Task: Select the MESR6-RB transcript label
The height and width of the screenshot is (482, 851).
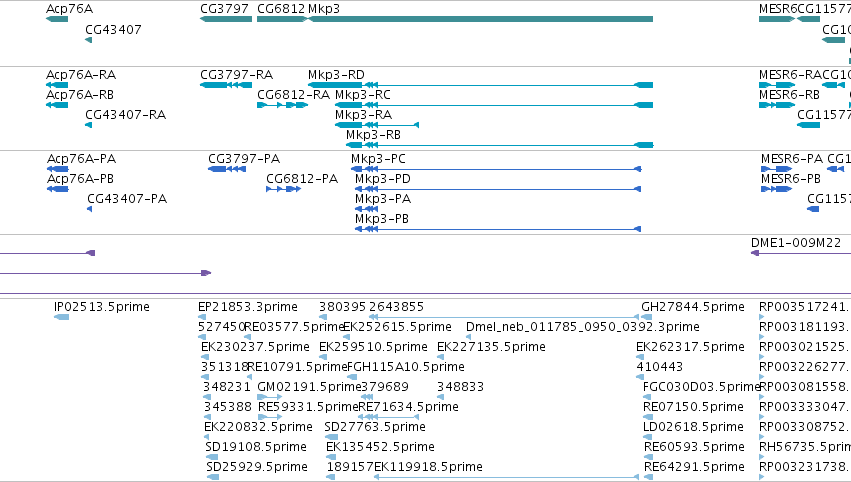Action: [x=789, y=95]
